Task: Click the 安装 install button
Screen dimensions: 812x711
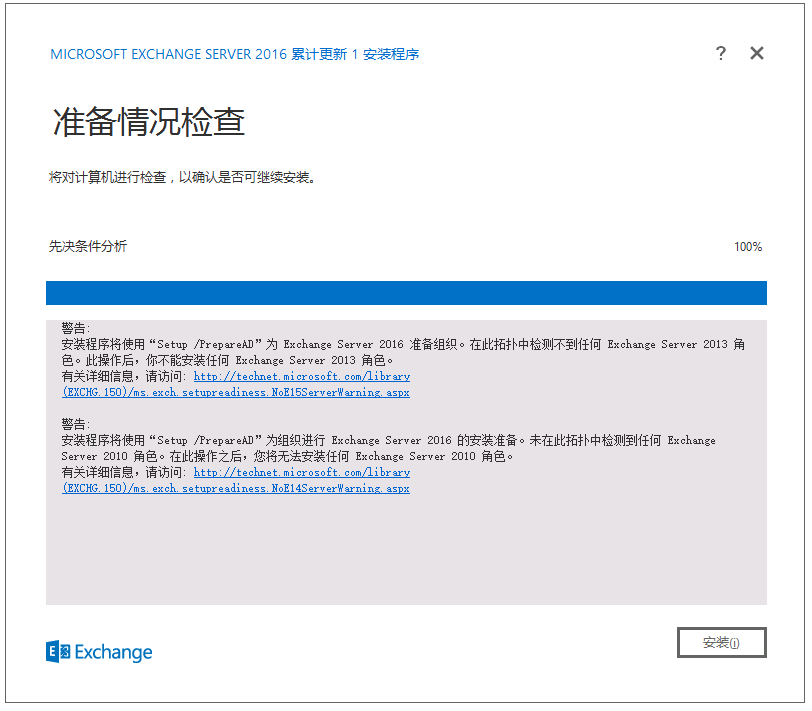Action: click(721, 643)
